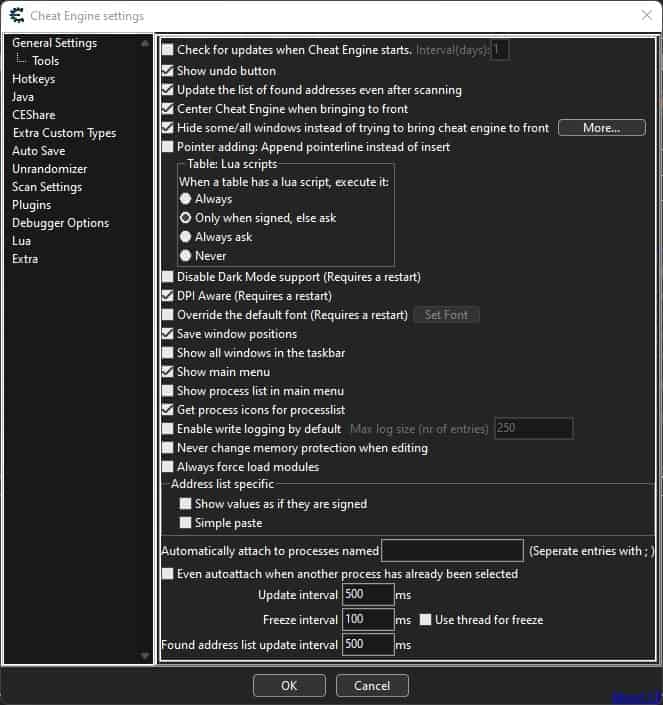Toggle Show main menu checkbox
663x705 pixels.
[168, 372]
